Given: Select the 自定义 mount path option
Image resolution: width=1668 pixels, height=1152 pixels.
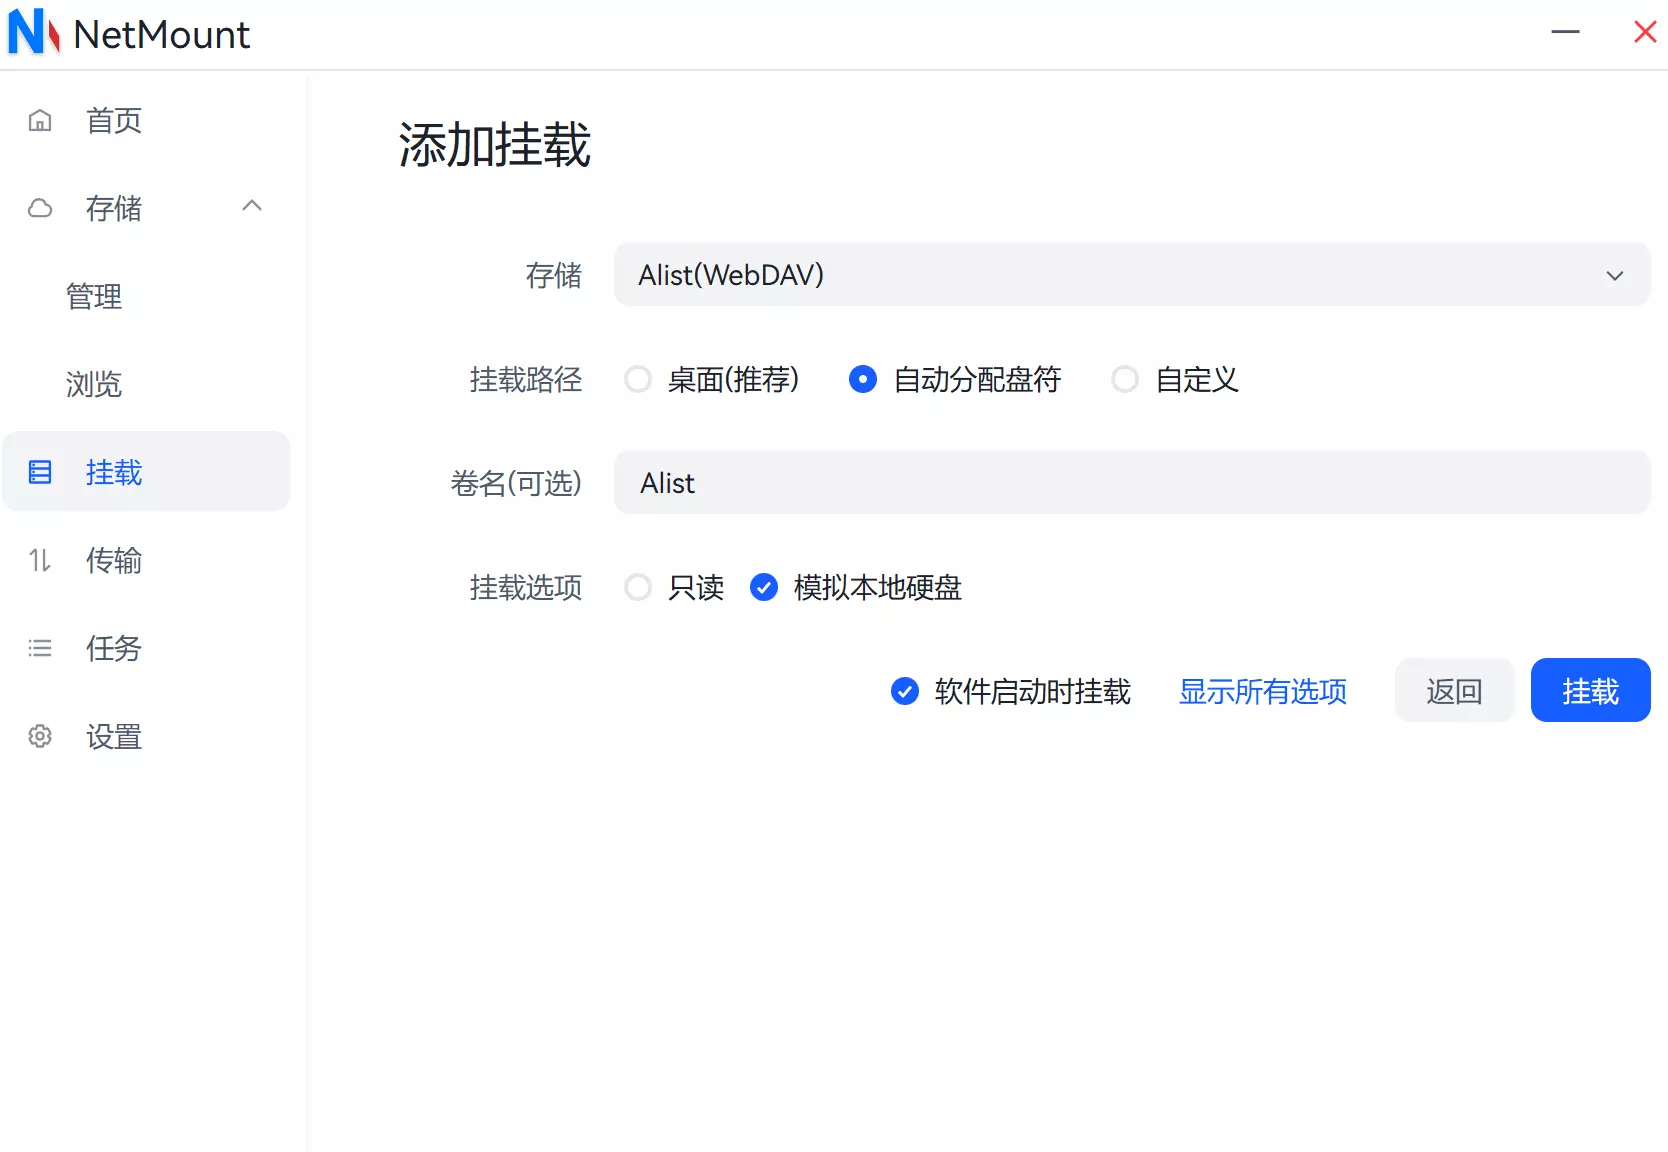Looking at the screenshot, I should coord(1125,380).
